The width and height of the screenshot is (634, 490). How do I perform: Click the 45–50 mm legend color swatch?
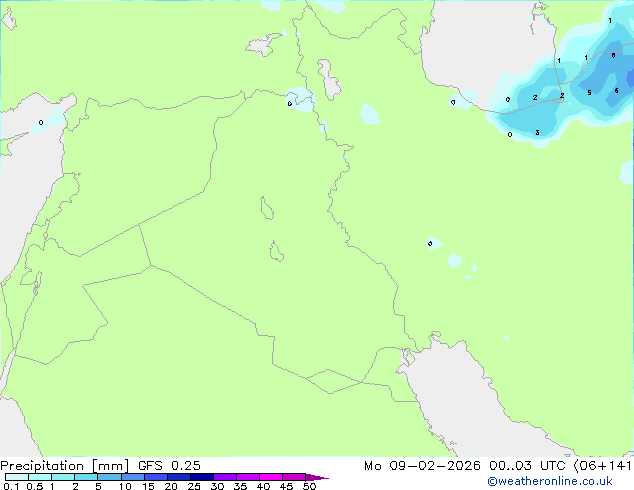click(294, 477)
